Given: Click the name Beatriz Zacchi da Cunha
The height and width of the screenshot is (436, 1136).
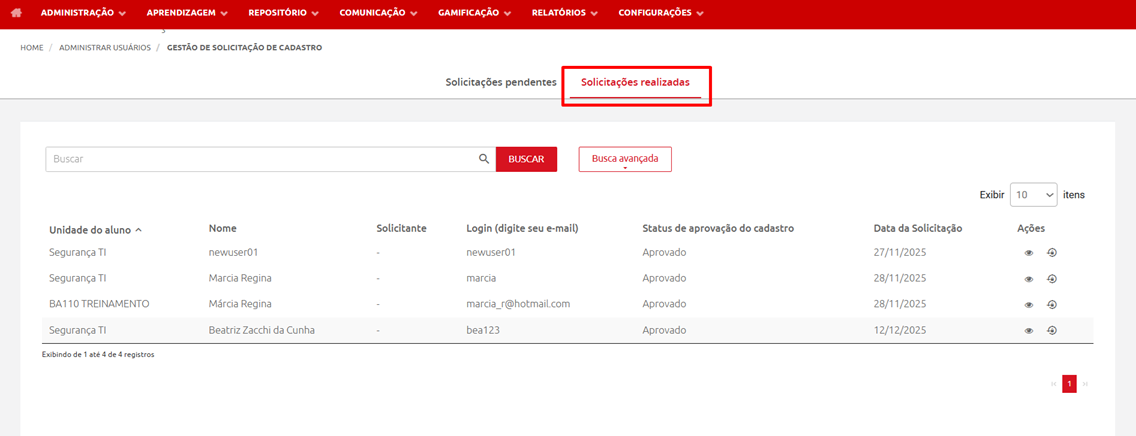Looking at the screenshot, I should click(262, 331).
